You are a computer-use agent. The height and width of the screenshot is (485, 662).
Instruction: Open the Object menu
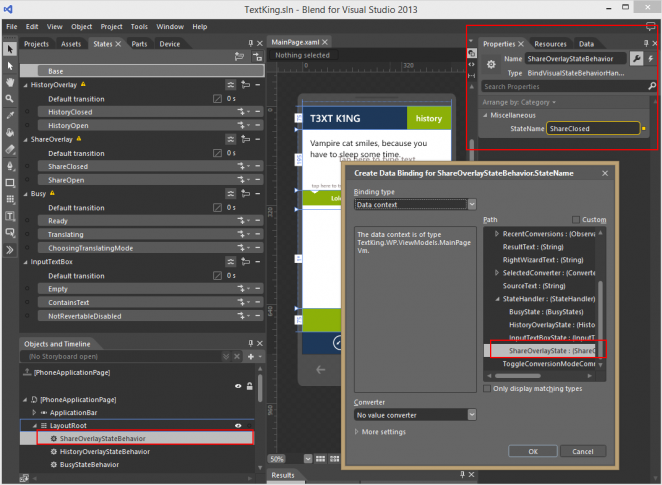click(x=81, y=27)
